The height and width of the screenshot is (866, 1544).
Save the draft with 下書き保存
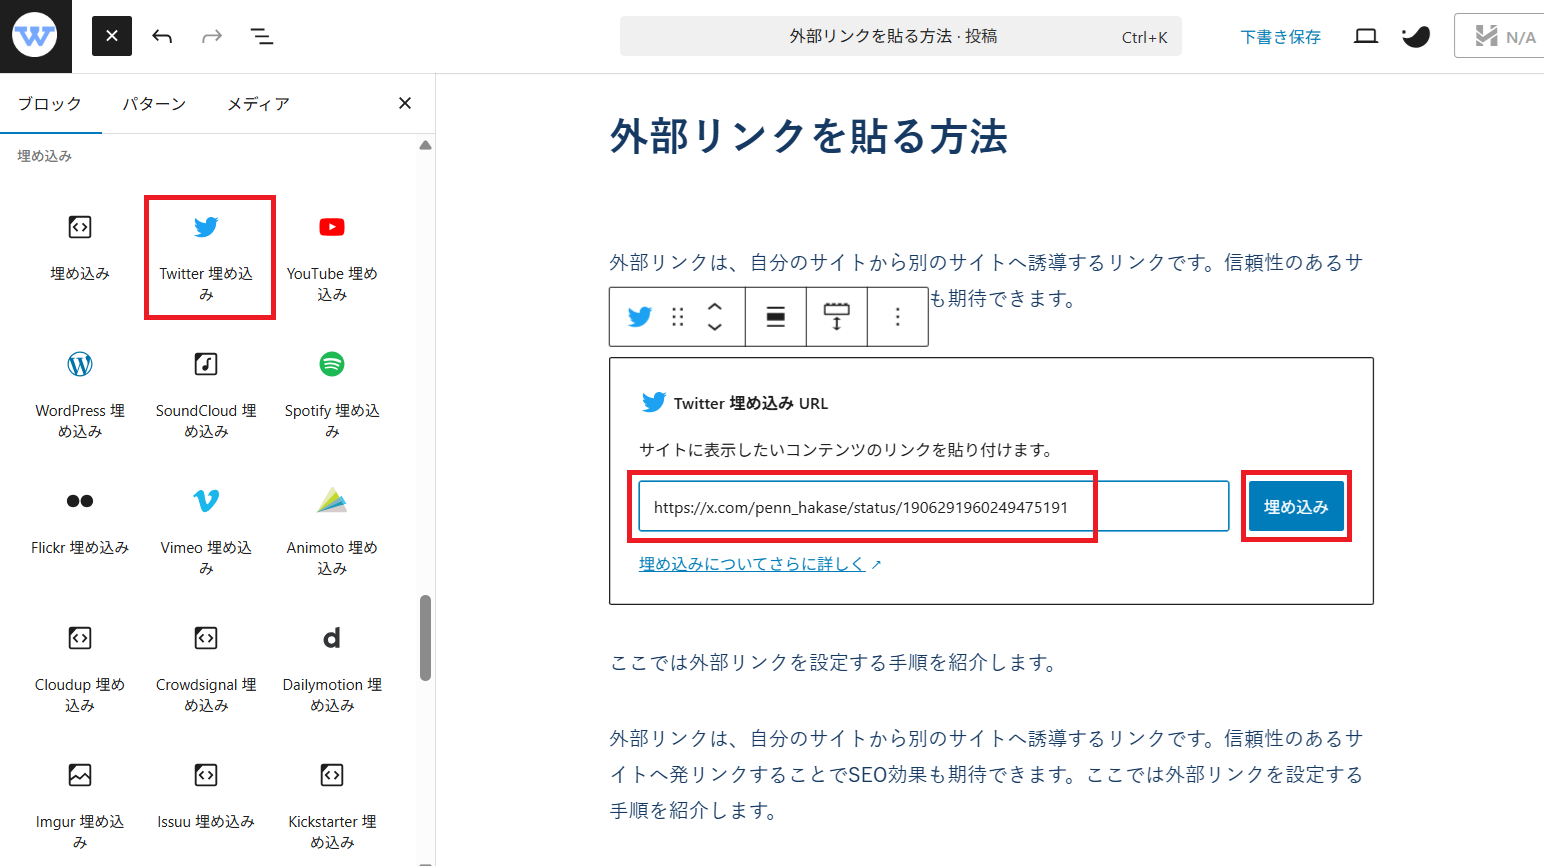1280,37
